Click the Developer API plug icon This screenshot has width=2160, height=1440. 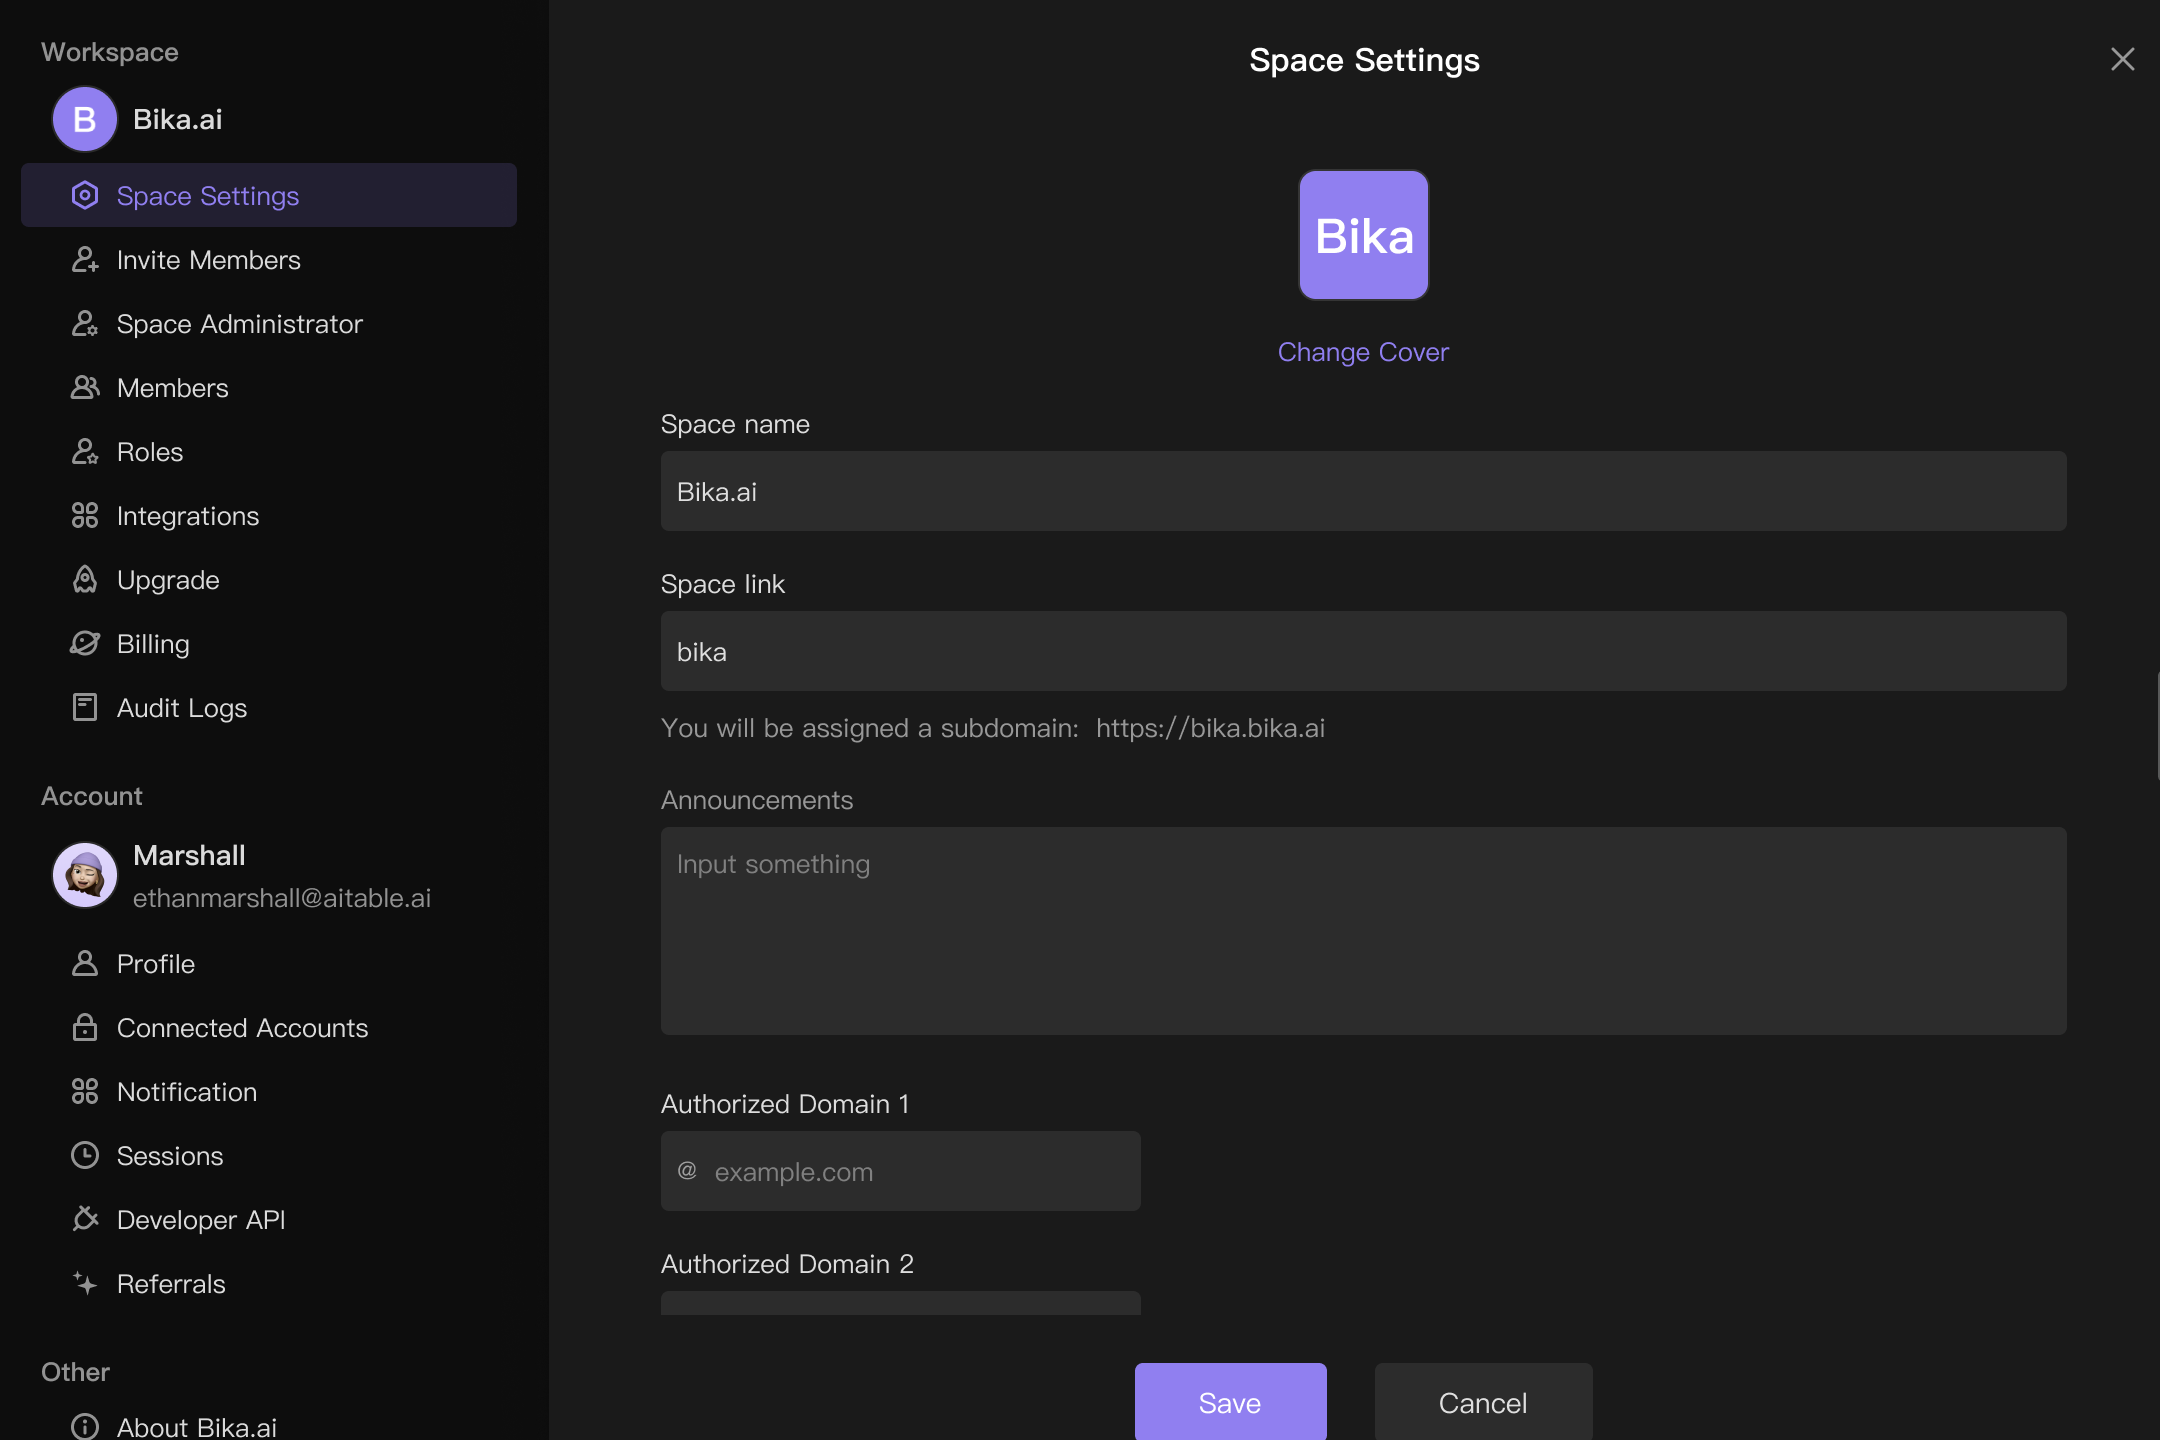click(x=85, y=1219)
